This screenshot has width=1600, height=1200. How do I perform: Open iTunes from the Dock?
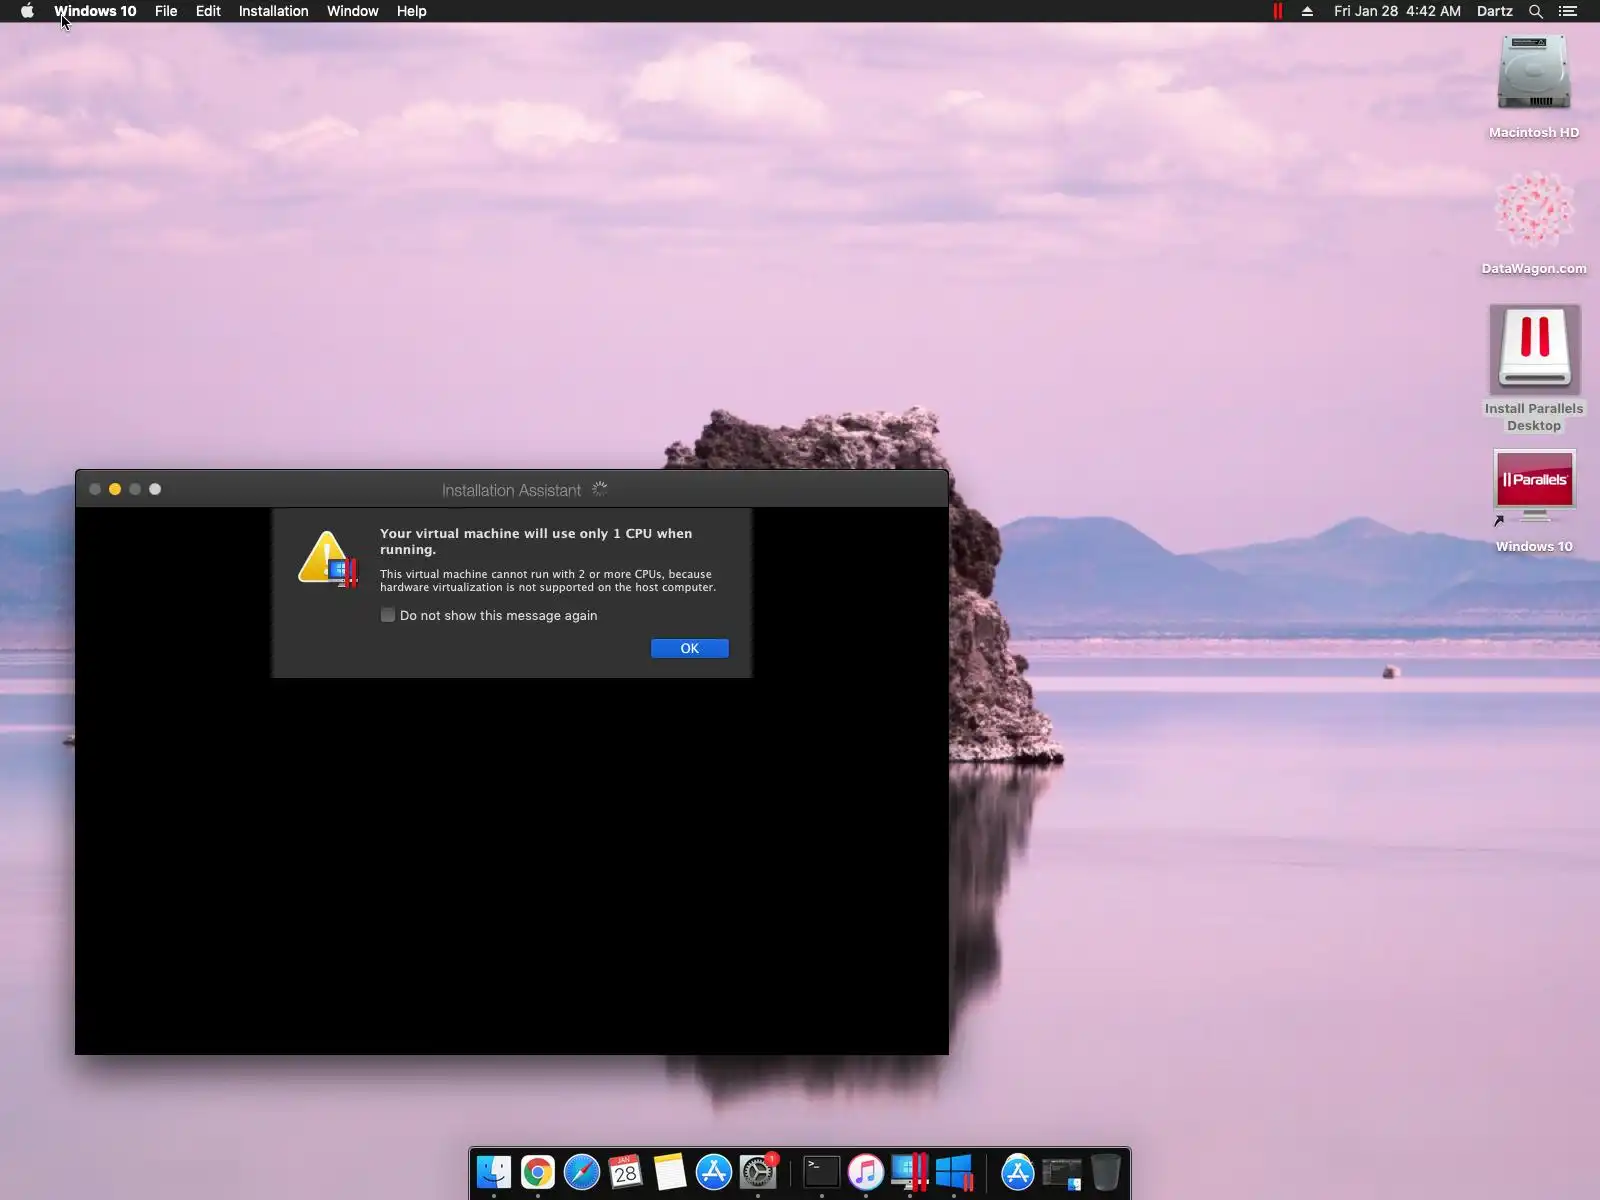(866, 1172)
